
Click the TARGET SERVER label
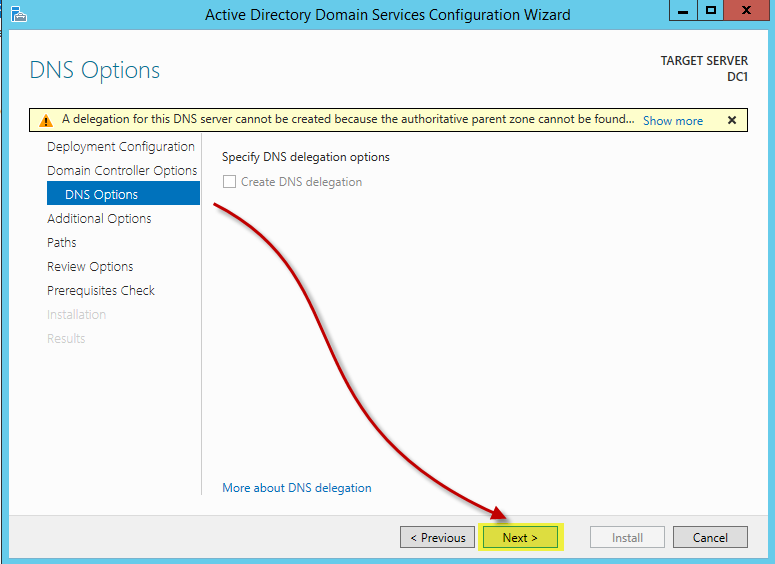tap(704, 61)
